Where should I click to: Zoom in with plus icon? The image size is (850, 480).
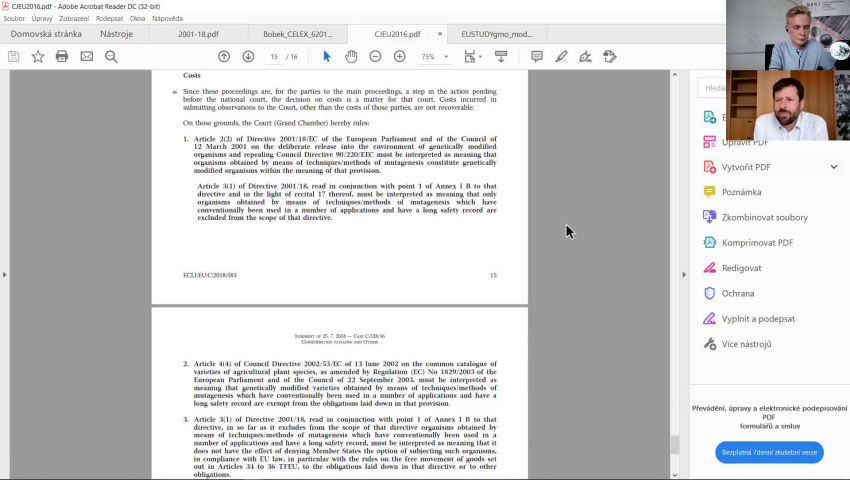coord(400,56)
